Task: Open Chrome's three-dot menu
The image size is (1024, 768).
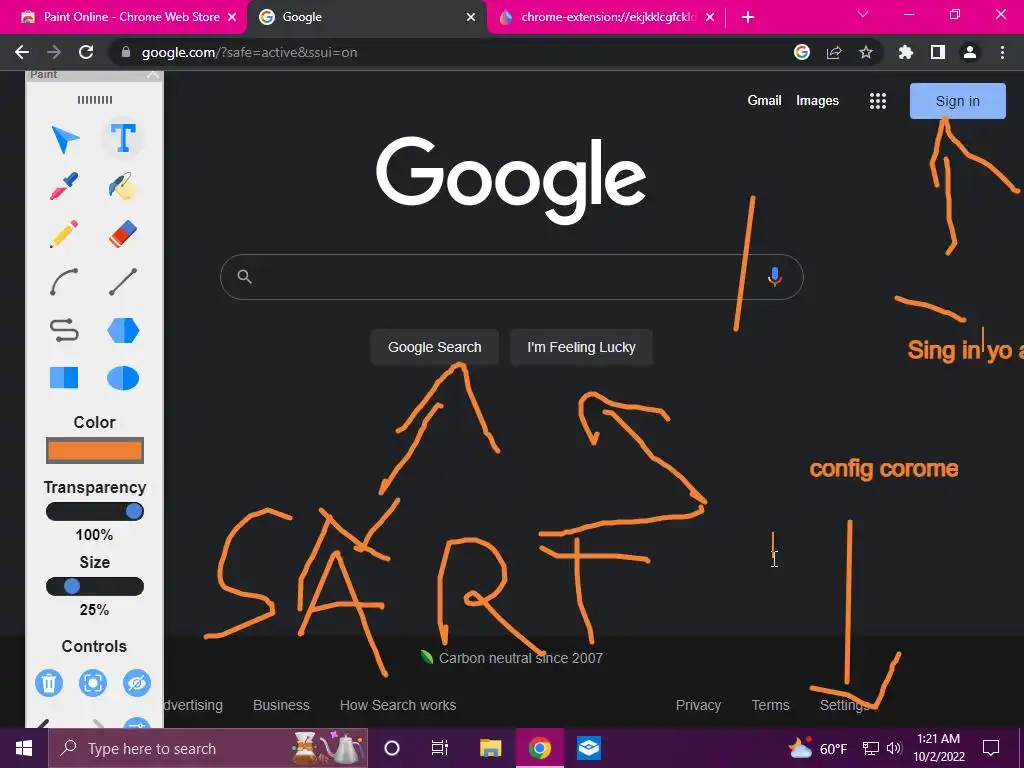Action: click(1002, 52)
